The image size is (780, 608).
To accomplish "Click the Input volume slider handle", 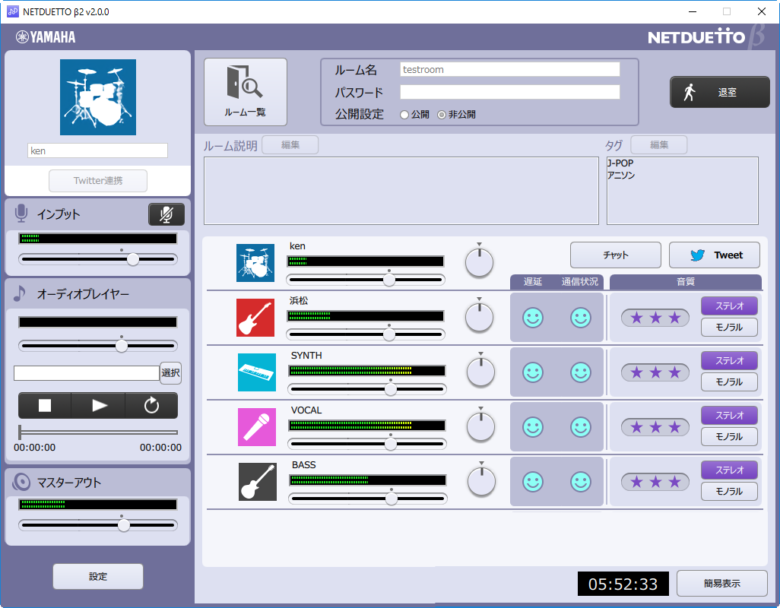I will click(133, 259).
